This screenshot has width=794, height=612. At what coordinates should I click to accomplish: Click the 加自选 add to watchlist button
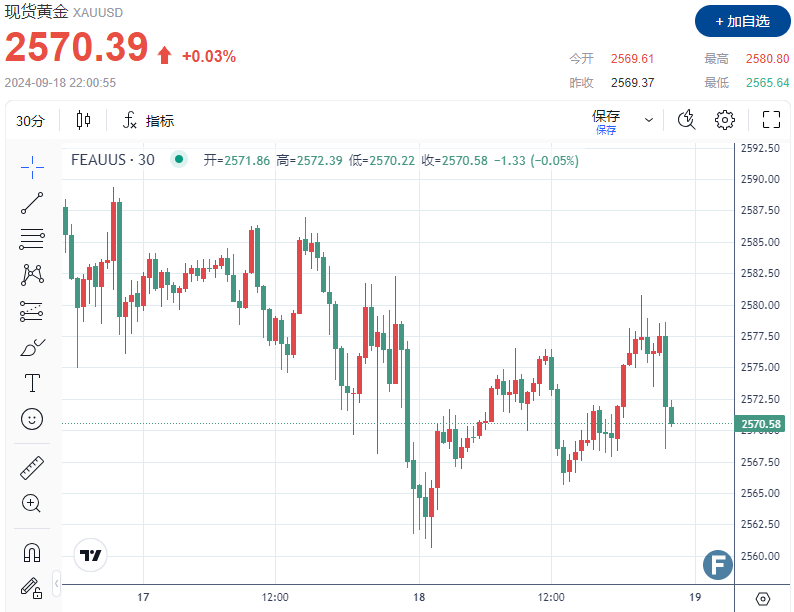tap(741, 21)
